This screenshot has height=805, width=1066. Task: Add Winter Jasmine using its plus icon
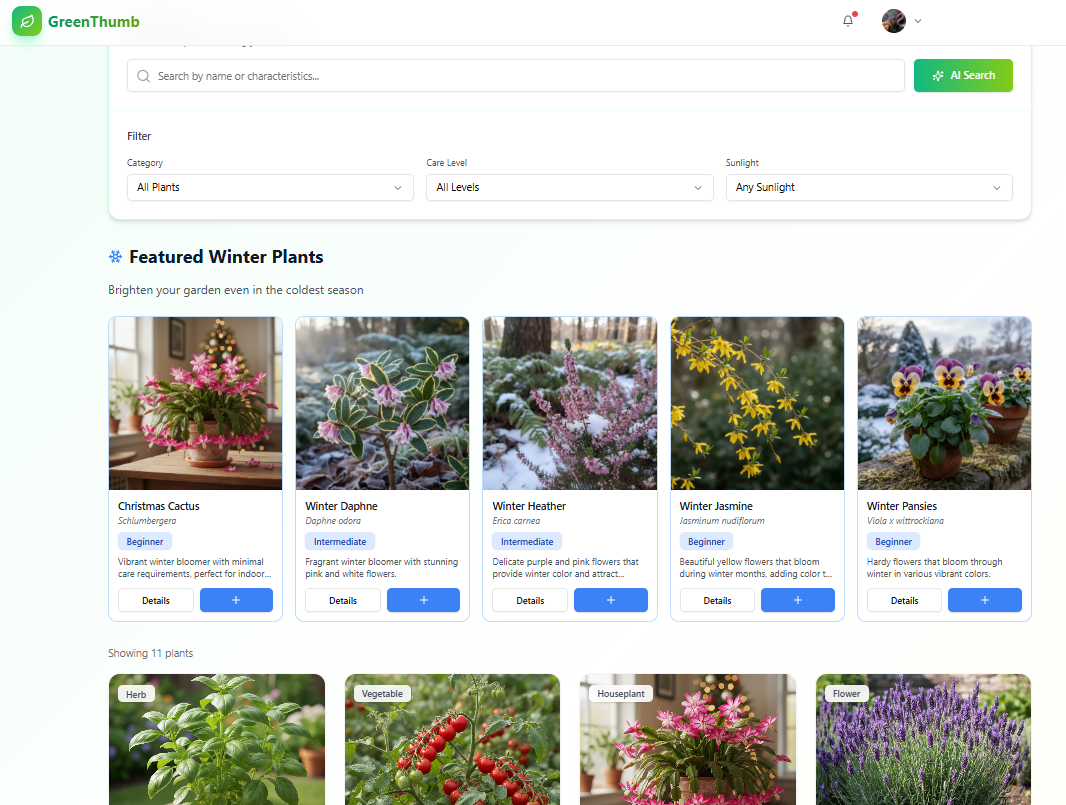[797, 600]
